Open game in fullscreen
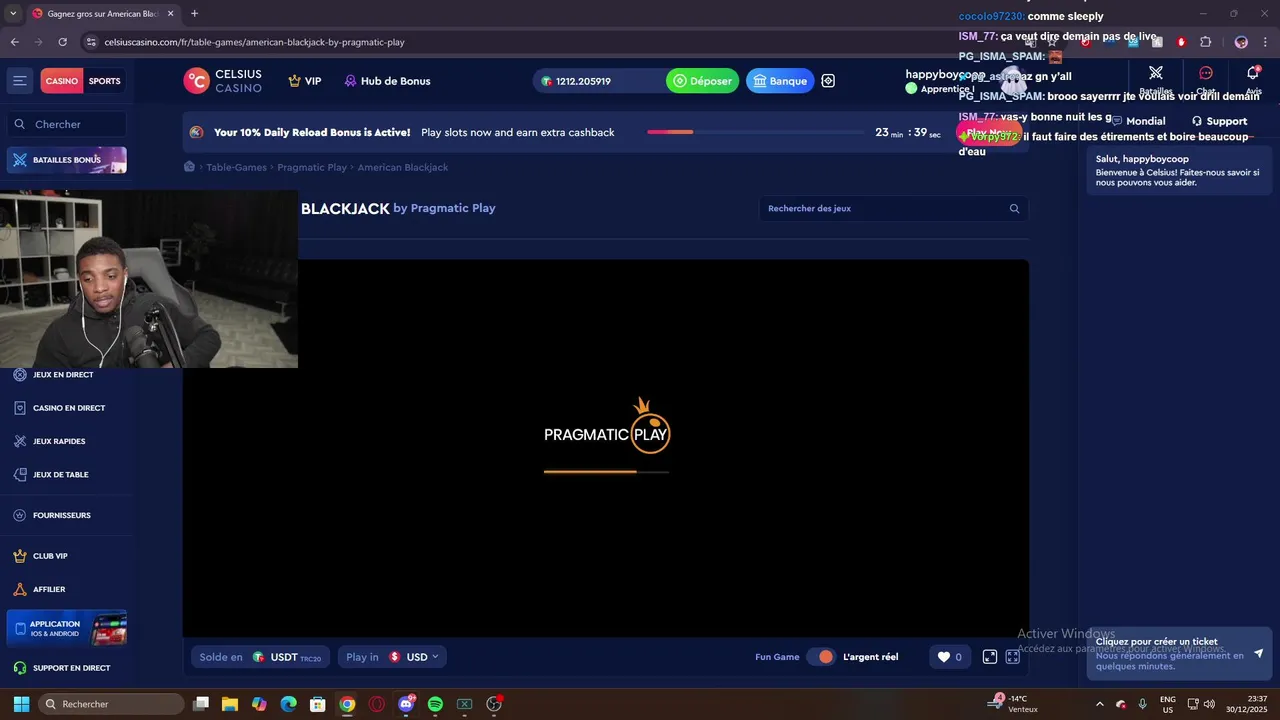1280x720 pixels. [1013, 657]
